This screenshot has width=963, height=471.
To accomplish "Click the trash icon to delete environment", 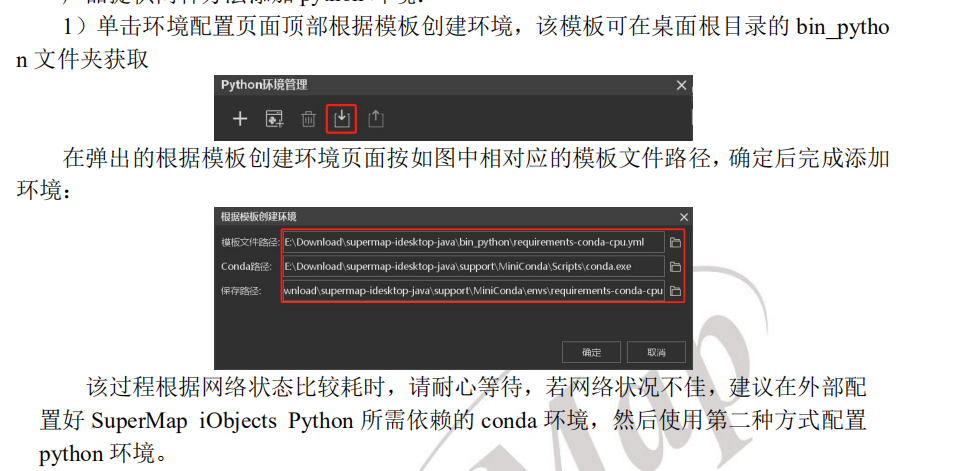I will pyautogui.click(x=308, y=119).
